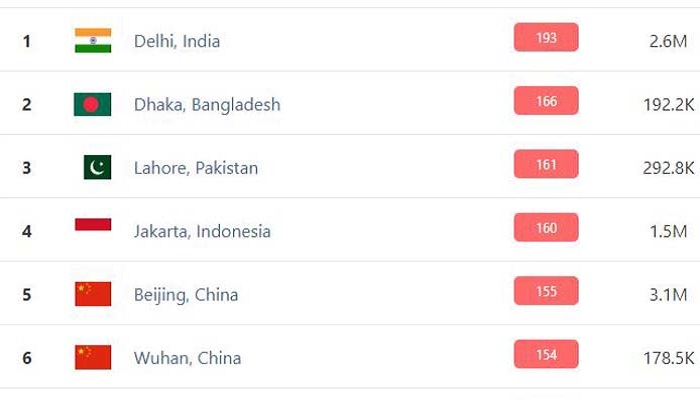Viewport: 700px width, 400px height.
Task: Open the Delhi, India city link
Action: [x=177, y=42]
